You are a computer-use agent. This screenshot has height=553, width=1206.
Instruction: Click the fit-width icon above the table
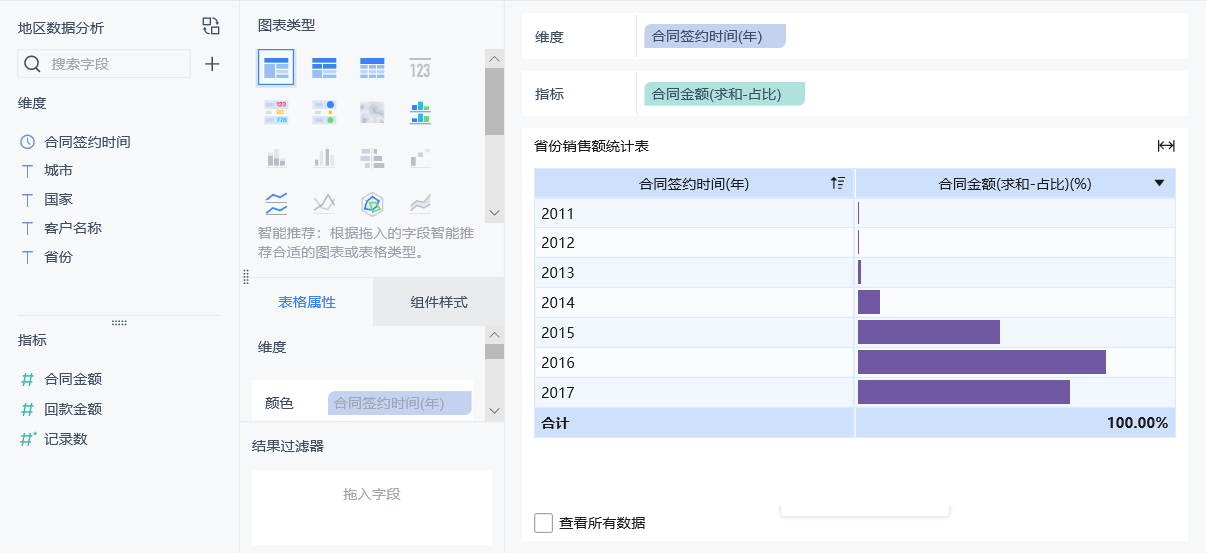(x=1165, y=146)
